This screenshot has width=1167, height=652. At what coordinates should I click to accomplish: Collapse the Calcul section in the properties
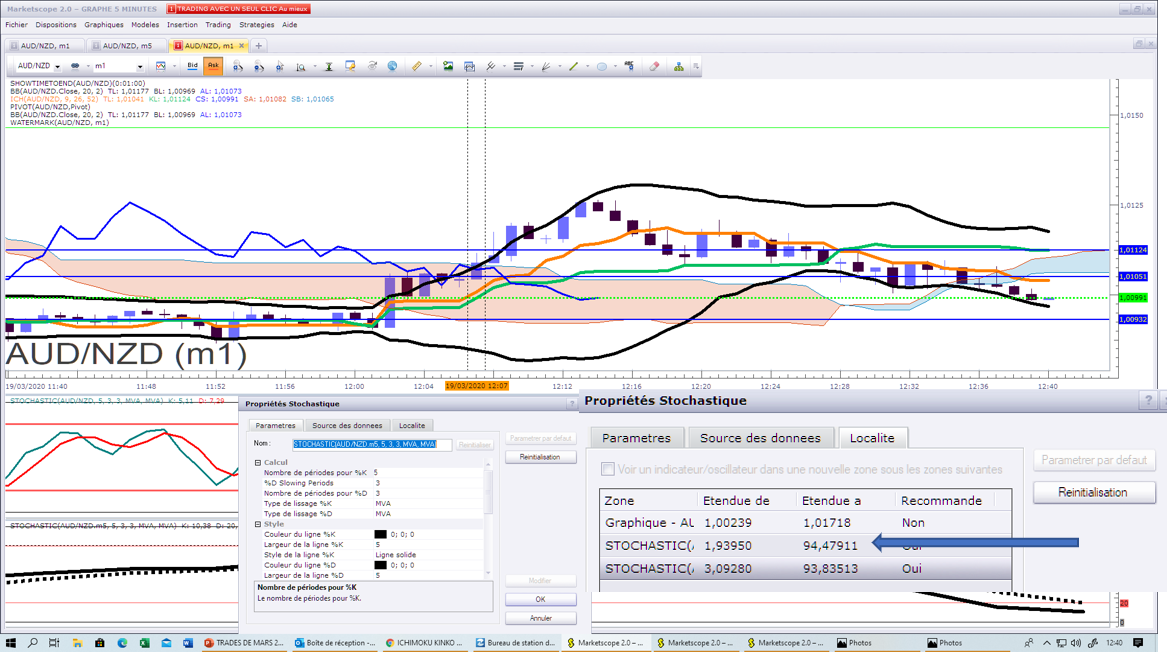point(258,462)
